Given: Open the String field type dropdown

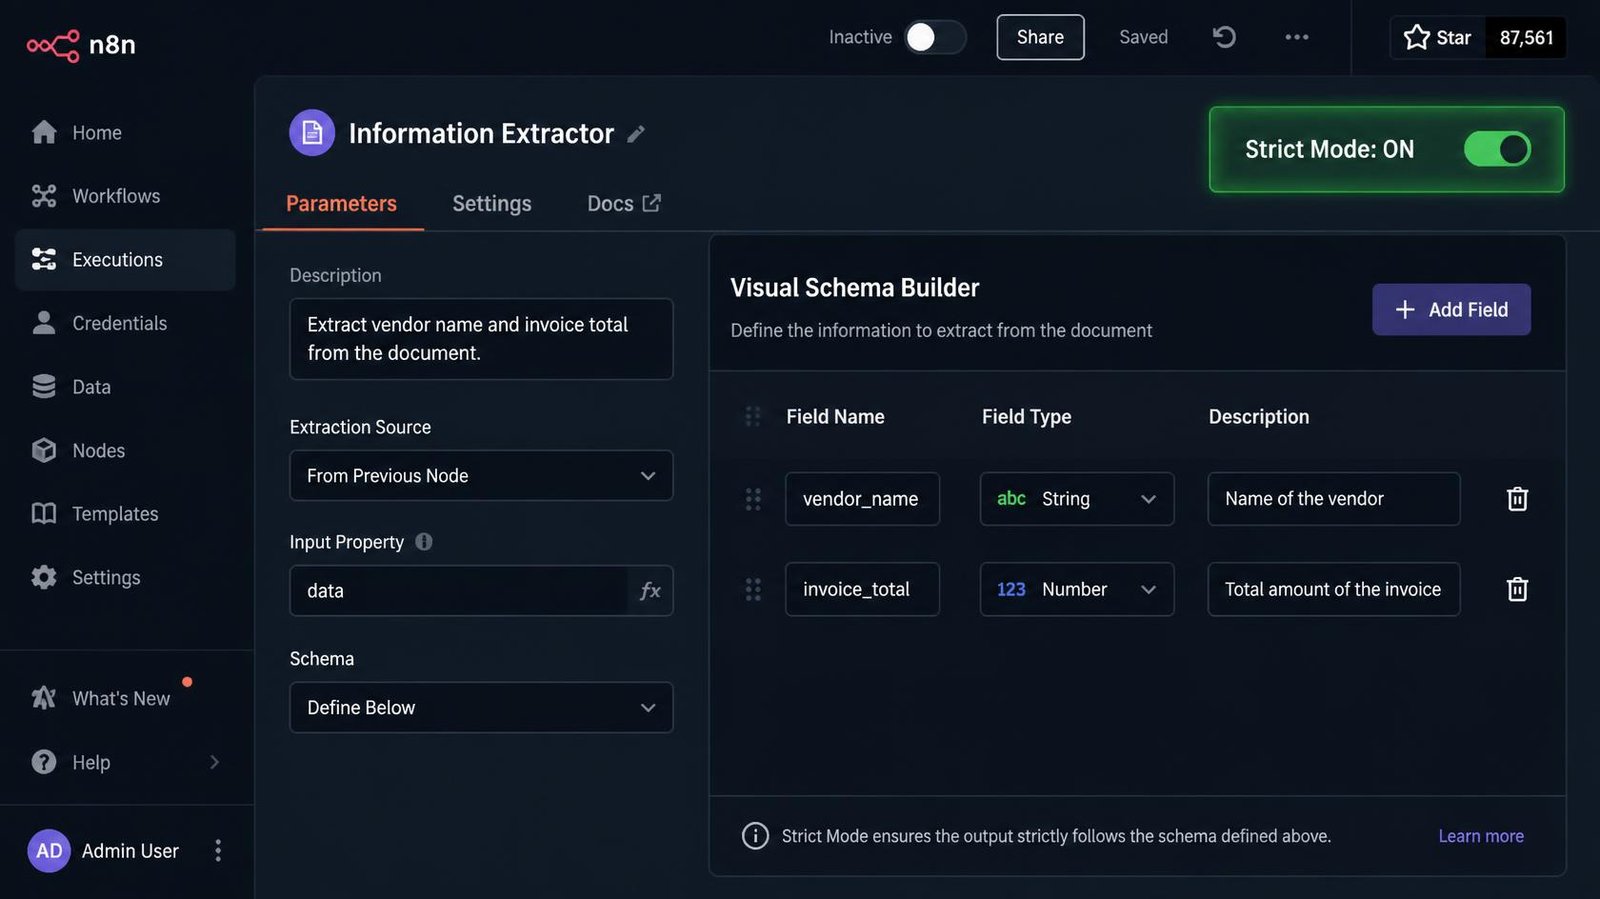Looking at the screenshot, I should [1077, 499].
